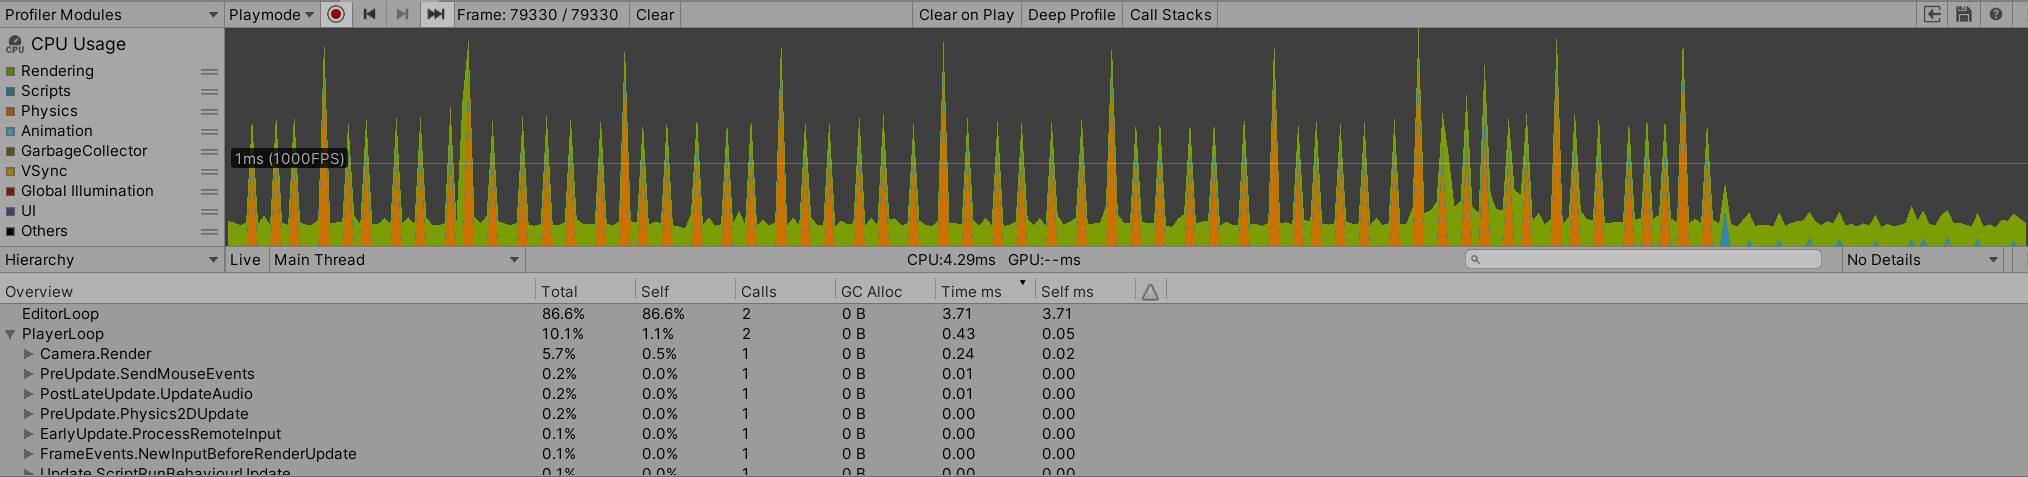Toggle Call Stacks recording

[x=1170, y=14]
